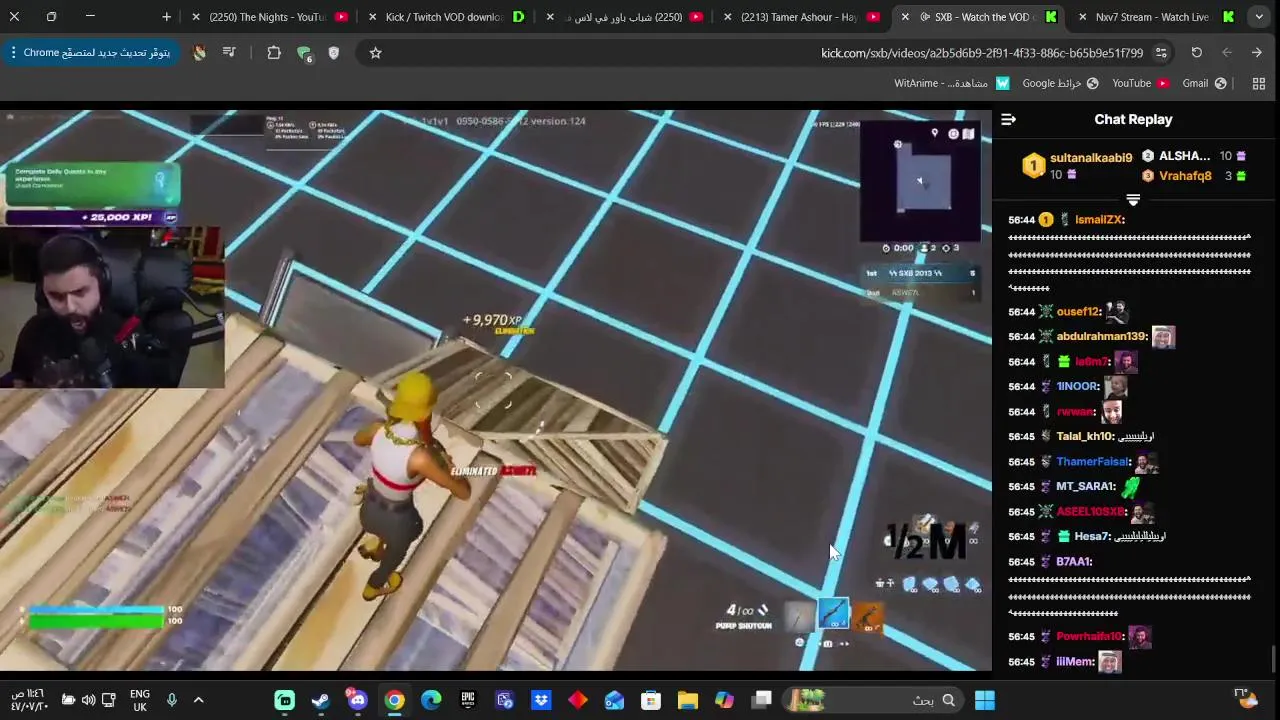This screenshot has height=720, width=1280.
Task: Reload the current page
Action: [1196, 53]
